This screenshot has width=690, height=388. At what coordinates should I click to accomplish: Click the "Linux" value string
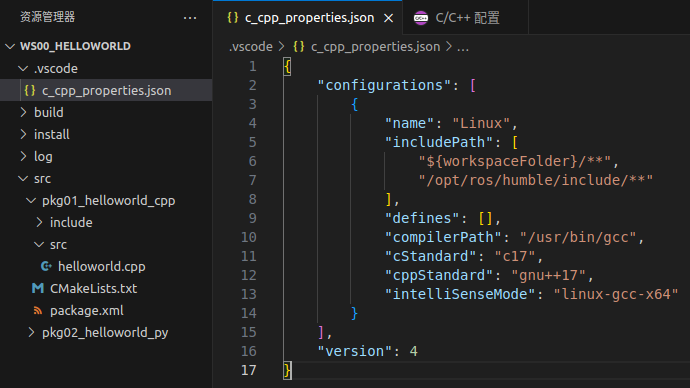pyautogui.click(x=481, y=123)
